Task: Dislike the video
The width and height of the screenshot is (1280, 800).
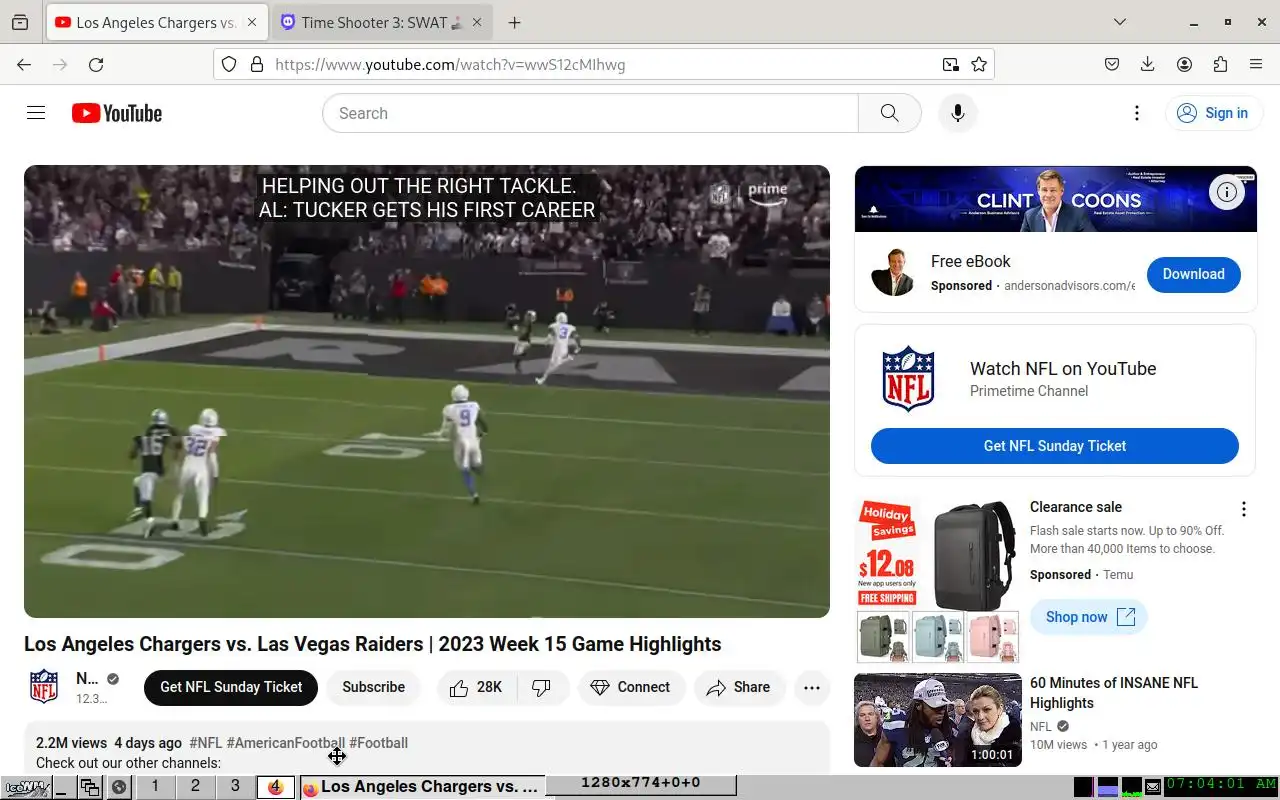Action: point(542,687)
